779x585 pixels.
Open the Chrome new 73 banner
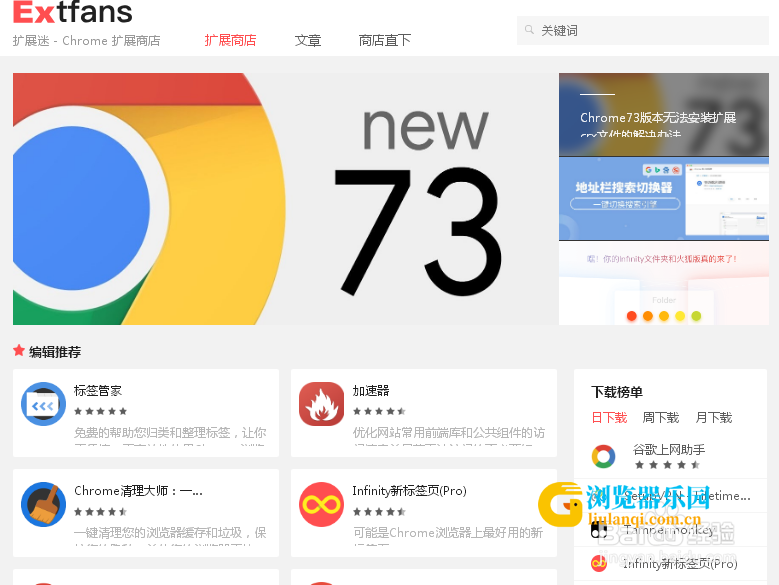[x=286, y=199]
